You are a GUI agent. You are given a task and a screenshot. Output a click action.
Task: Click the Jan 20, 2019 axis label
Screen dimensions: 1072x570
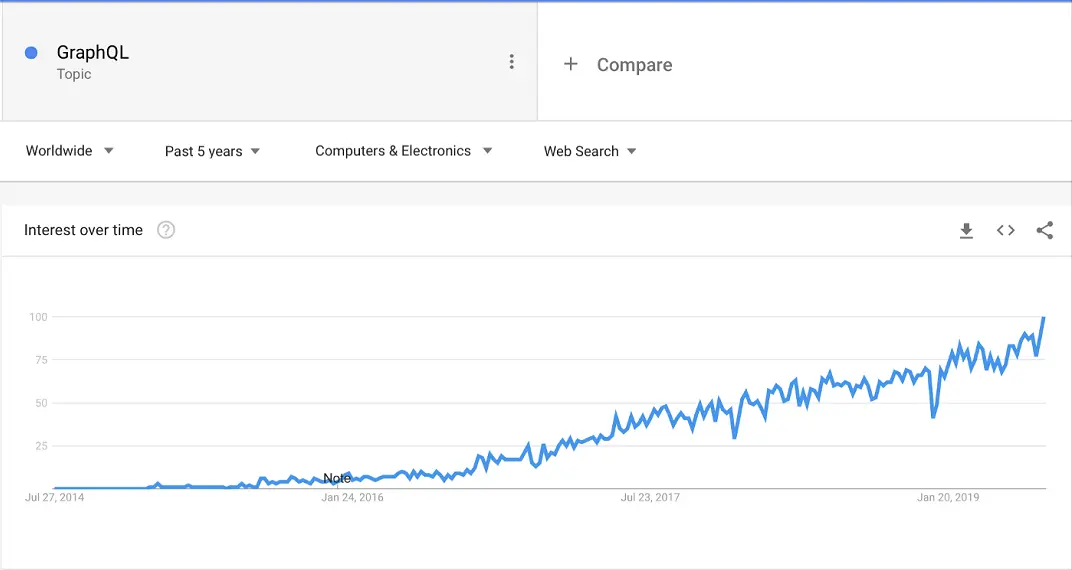tap(948, 498)
